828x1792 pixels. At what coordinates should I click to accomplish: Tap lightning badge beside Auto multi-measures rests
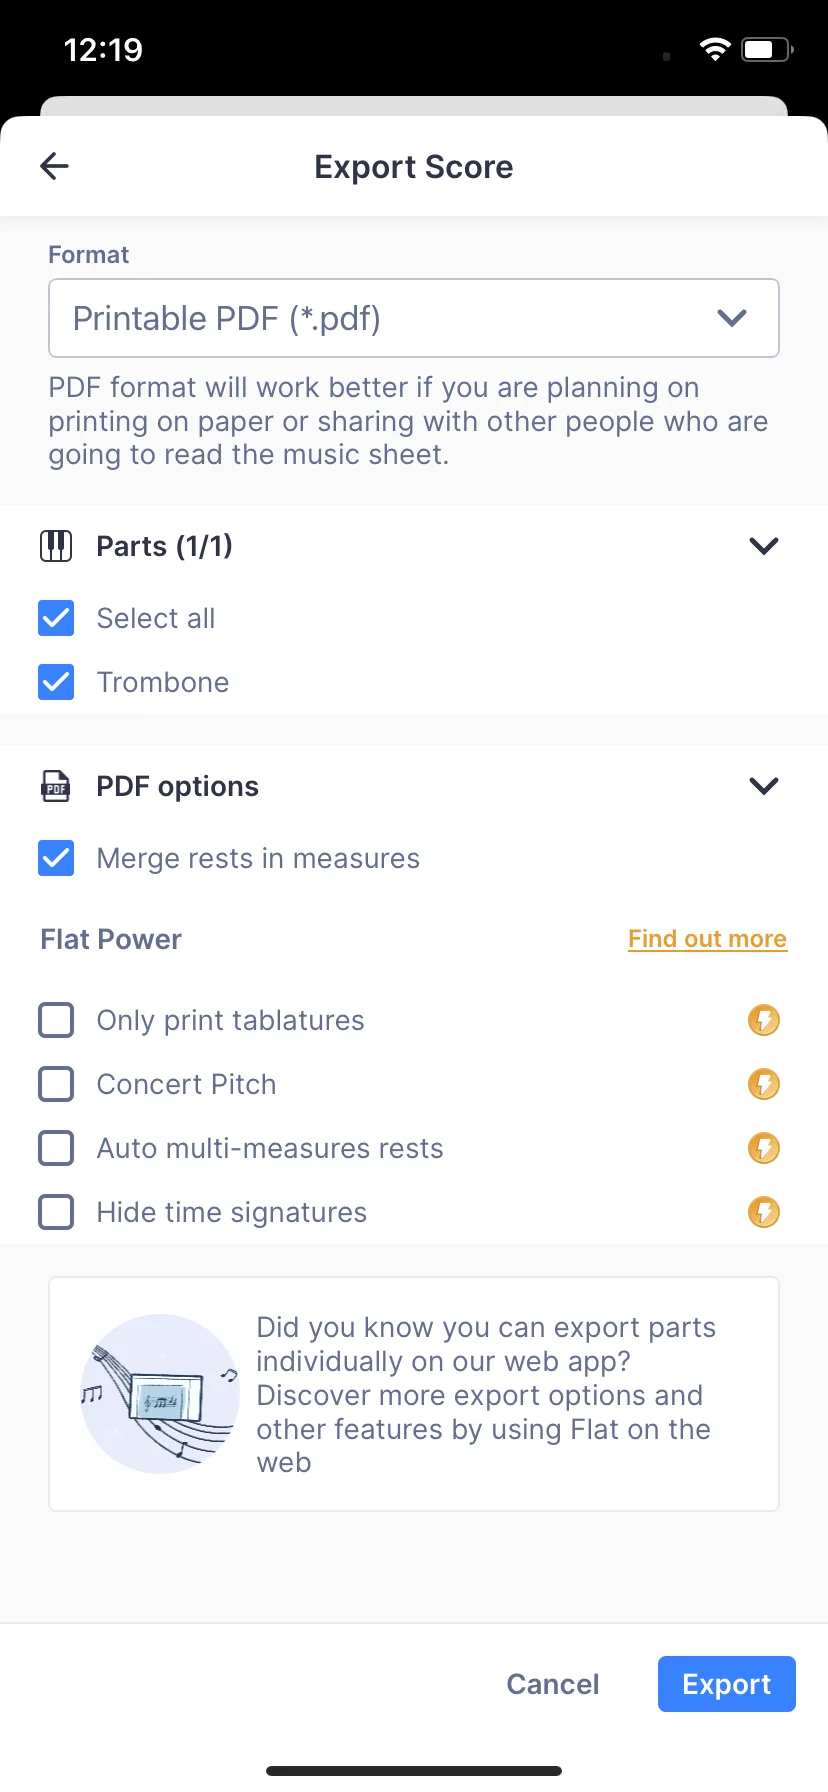point(764,1148)
